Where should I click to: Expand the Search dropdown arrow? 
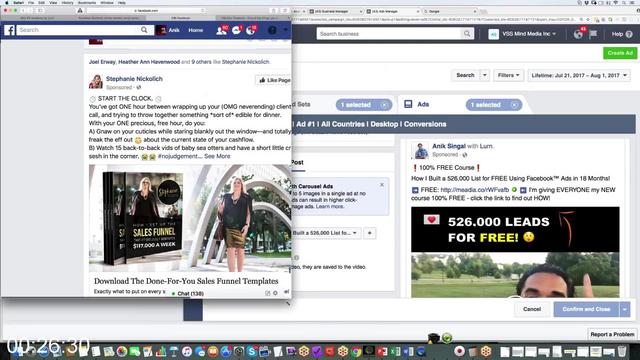[x=484, y=75]
